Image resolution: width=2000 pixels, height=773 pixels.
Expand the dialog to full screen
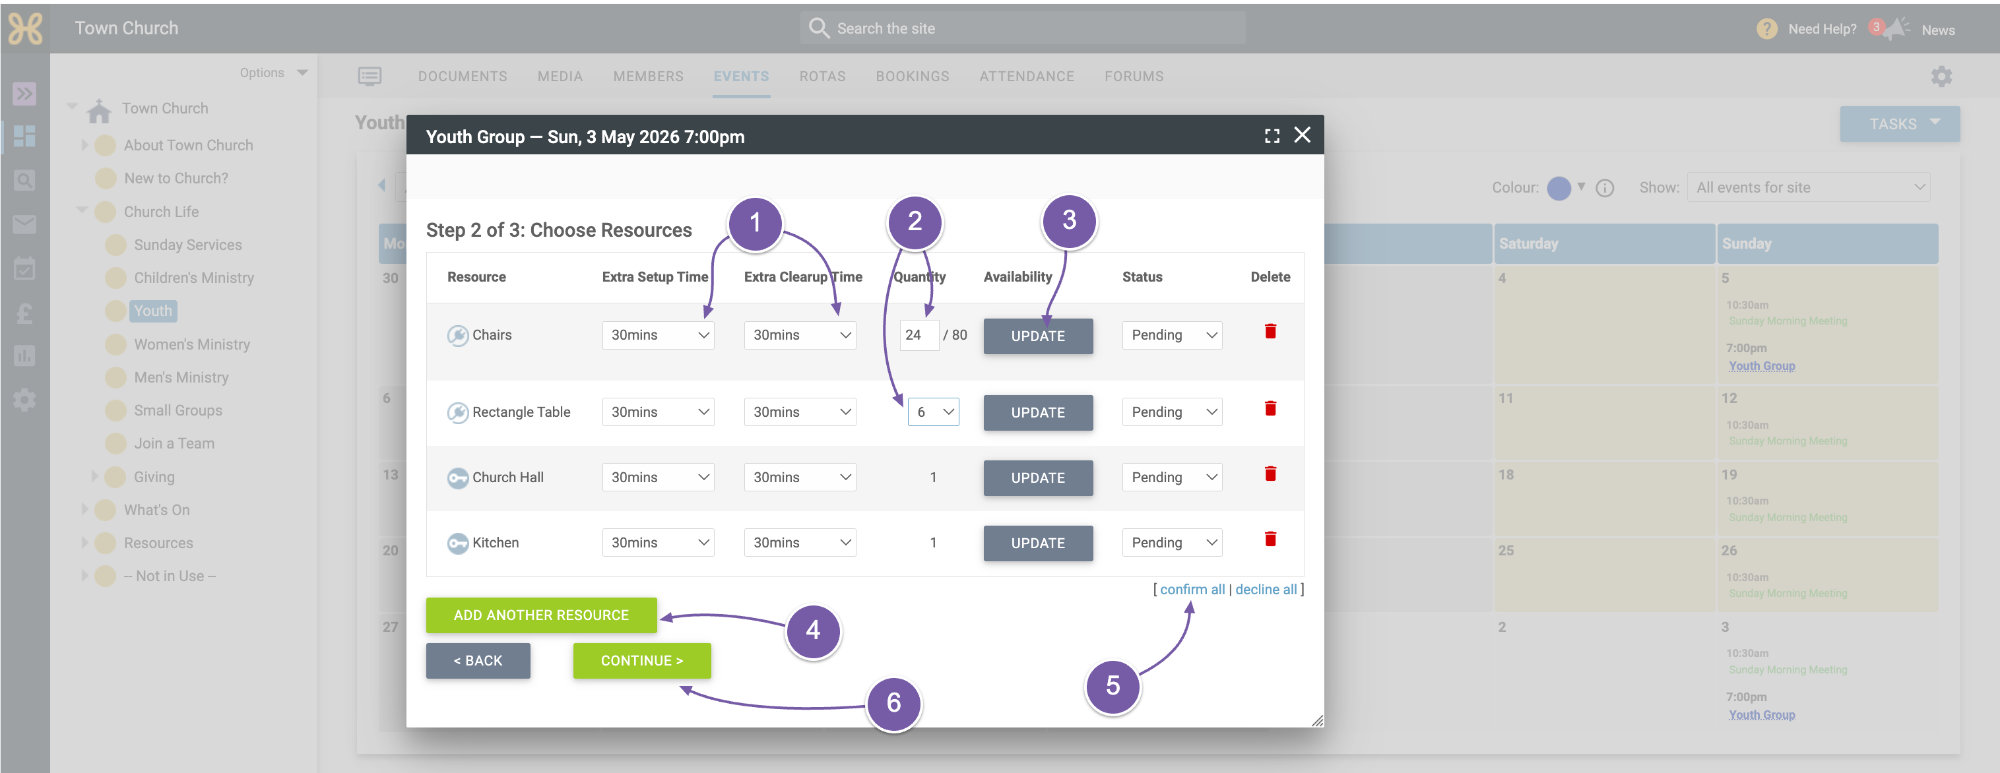[x=1272, y=136]
